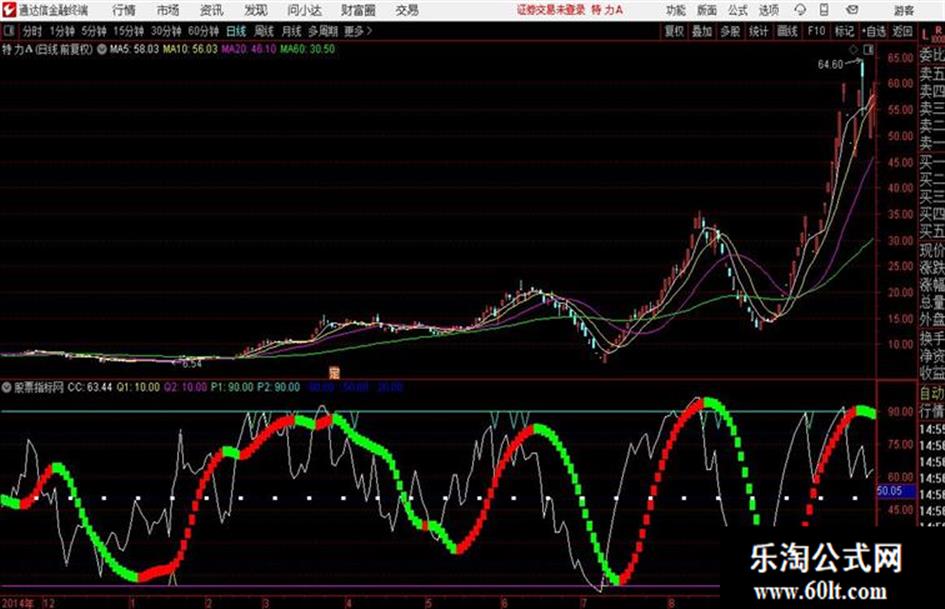This screenshot has width=945, height=609.
Task: Click the 叠加 toolbar button
Action: tap(702, 31)
